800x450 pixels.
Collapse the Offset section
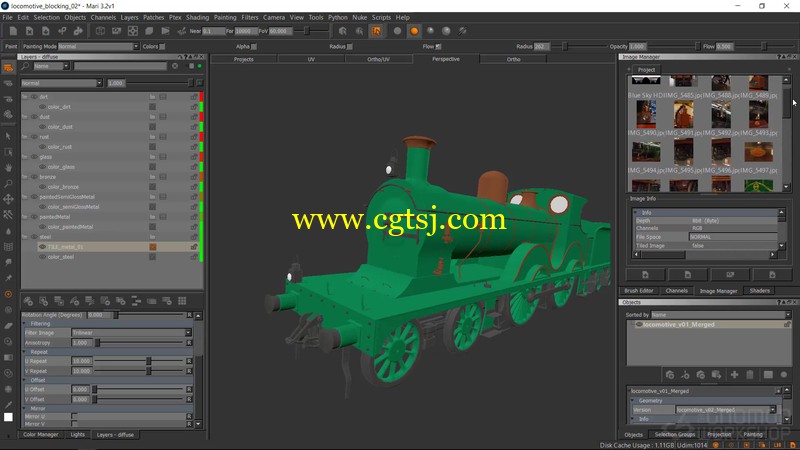coord(24,380)
